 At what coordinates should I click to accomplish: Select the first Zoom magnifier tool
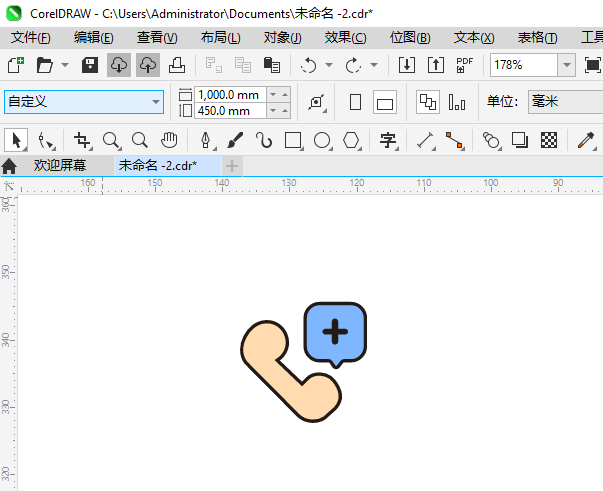tap(112, 140)
